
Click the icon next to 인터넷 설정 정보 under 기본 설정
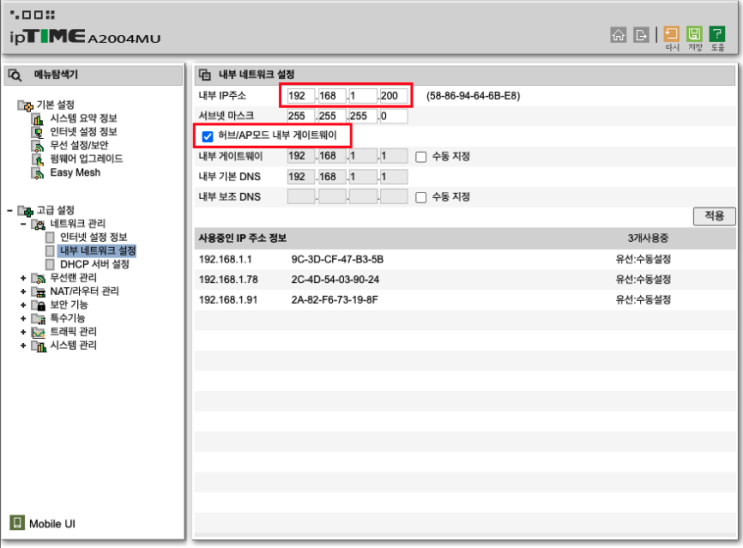38,132
